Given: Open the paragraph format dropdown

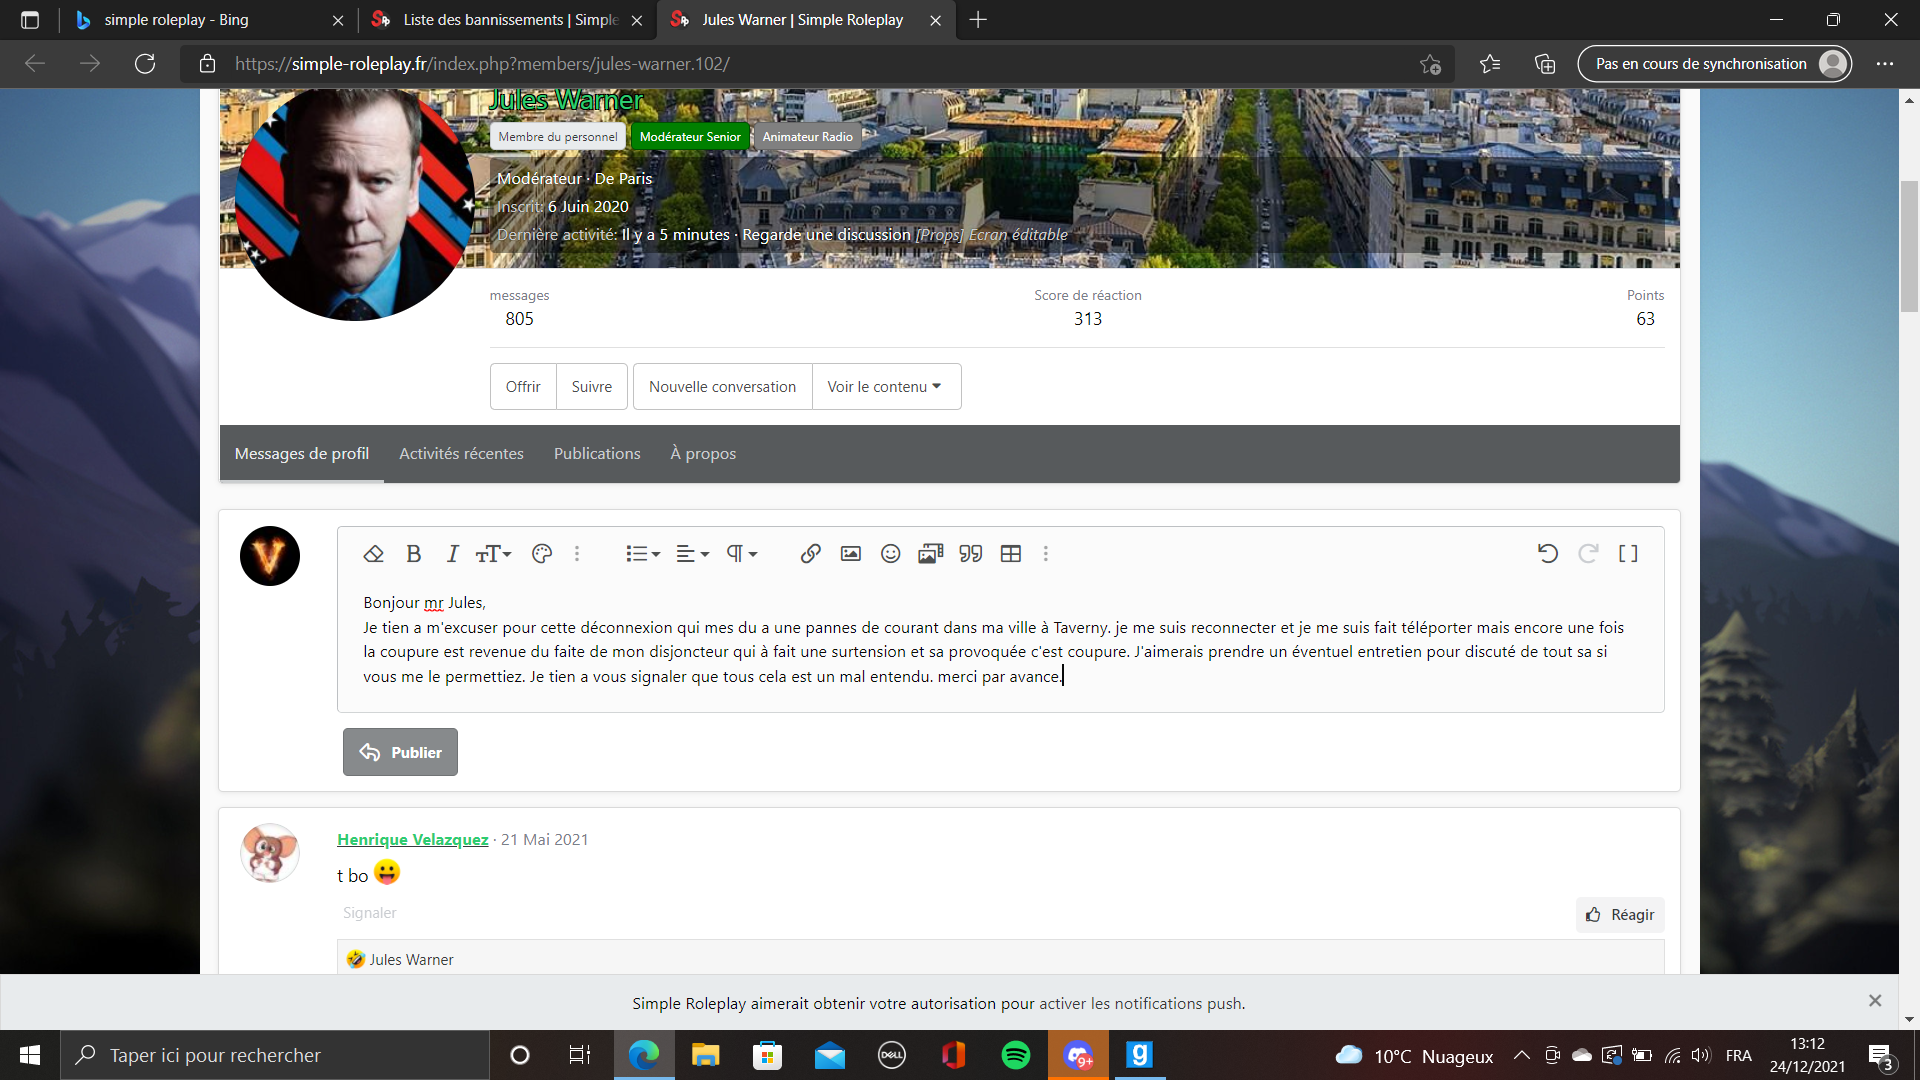Looking at the screenshot, I should [x=741, y=553].
